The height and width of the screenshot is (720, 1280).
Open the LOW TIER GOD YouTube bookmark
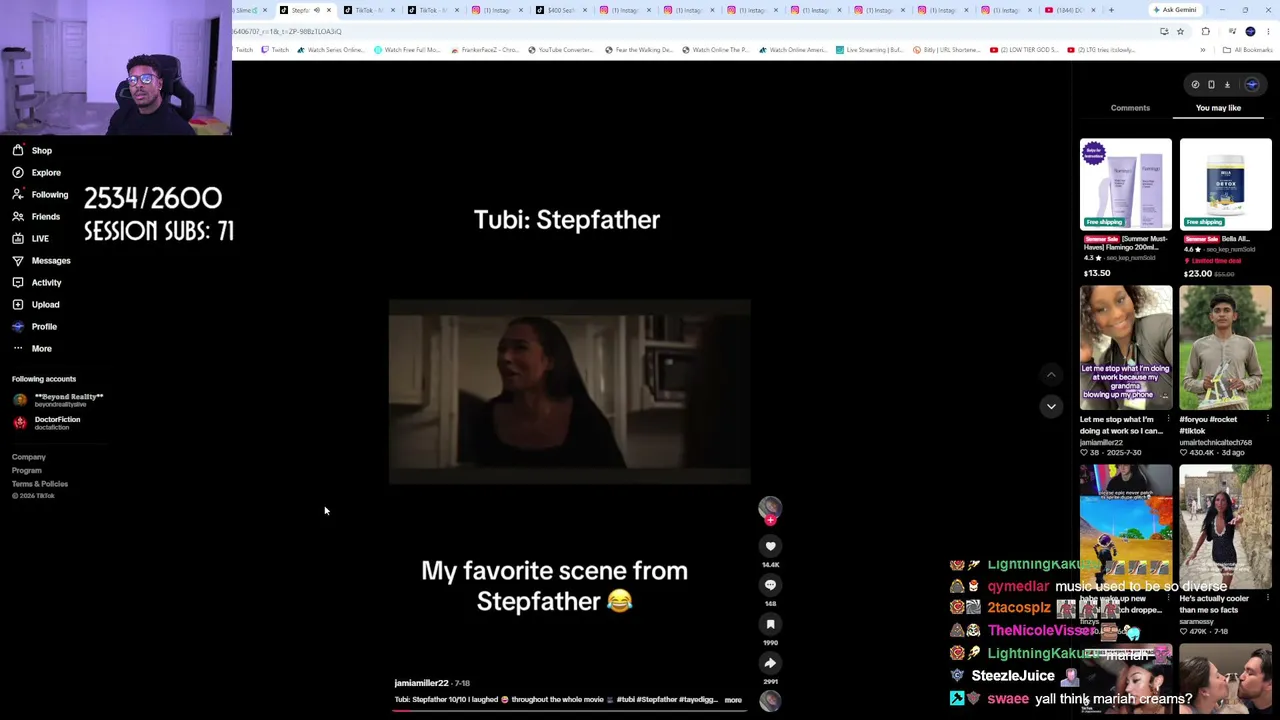click(x=1025, y=50)
